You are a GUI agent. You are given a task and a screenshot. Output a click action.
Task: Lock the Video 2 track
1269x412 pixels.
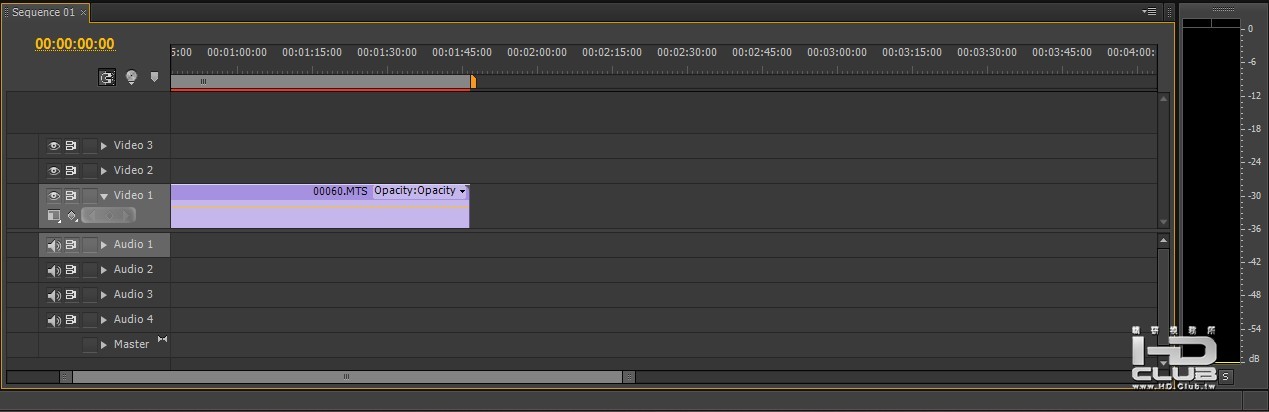[90, 170]
